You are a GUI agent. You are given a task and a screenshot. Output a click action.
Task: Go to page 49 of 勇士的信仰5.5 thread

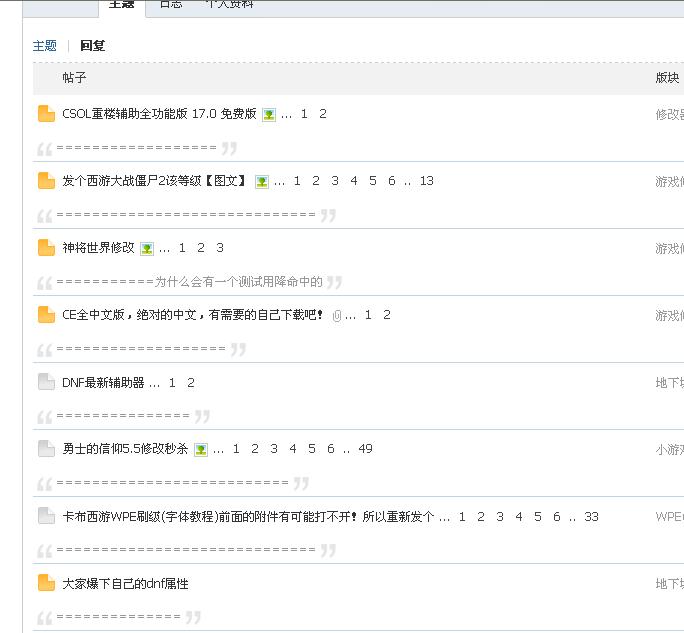tap(366, 448)
